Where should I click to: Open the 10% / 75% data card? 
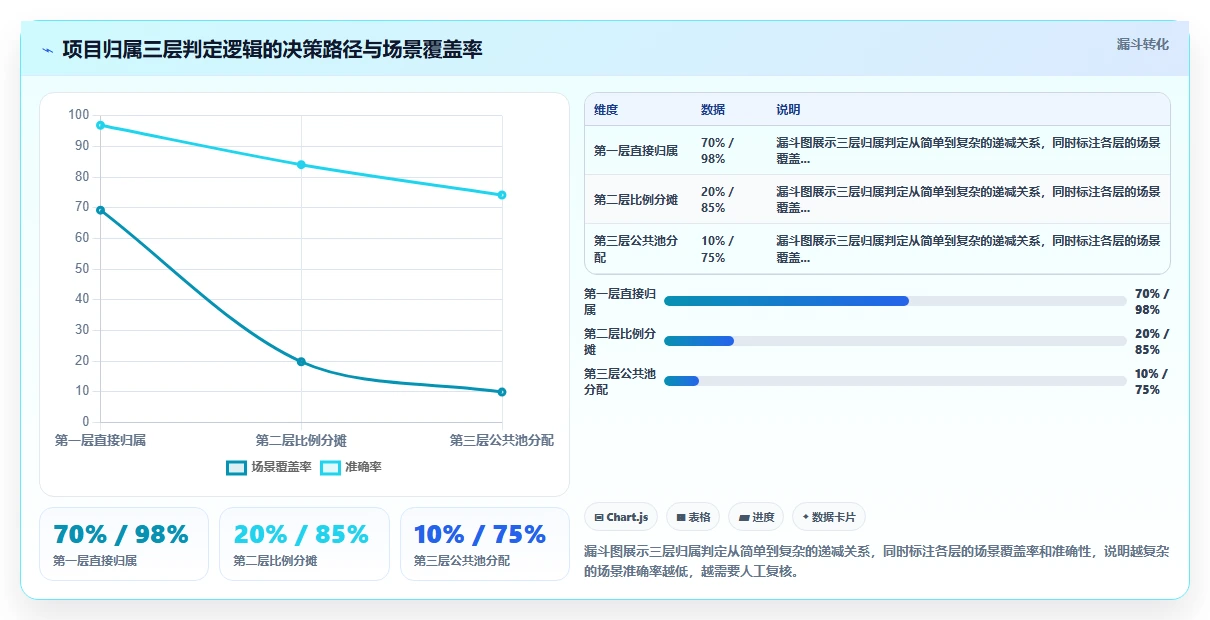(x=485, y=544)
